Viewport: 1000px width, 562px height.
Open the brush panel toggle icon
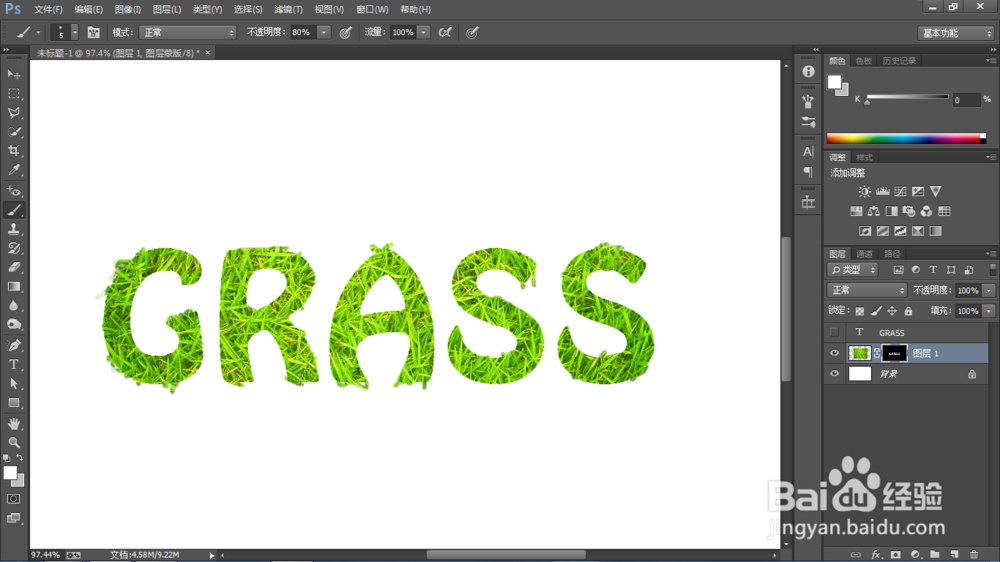(93, 33)
